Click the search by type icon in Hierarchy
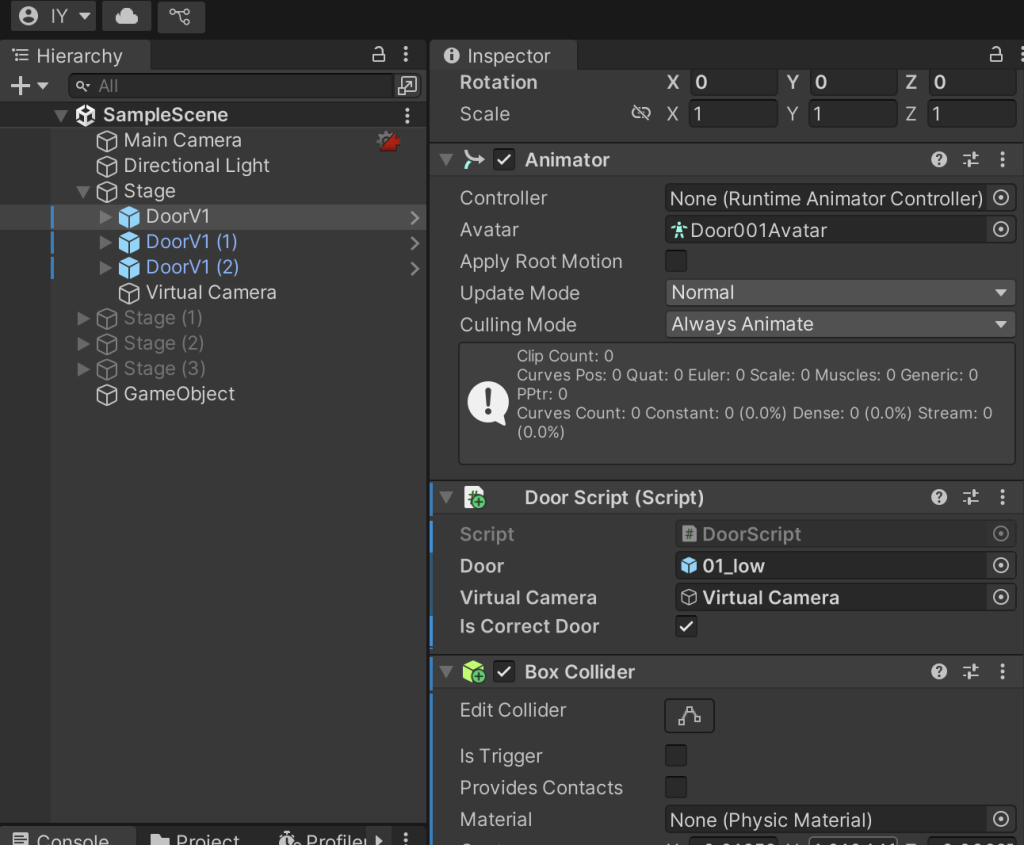This screenshot has width=1024, height=845. [x=407, y=86]
